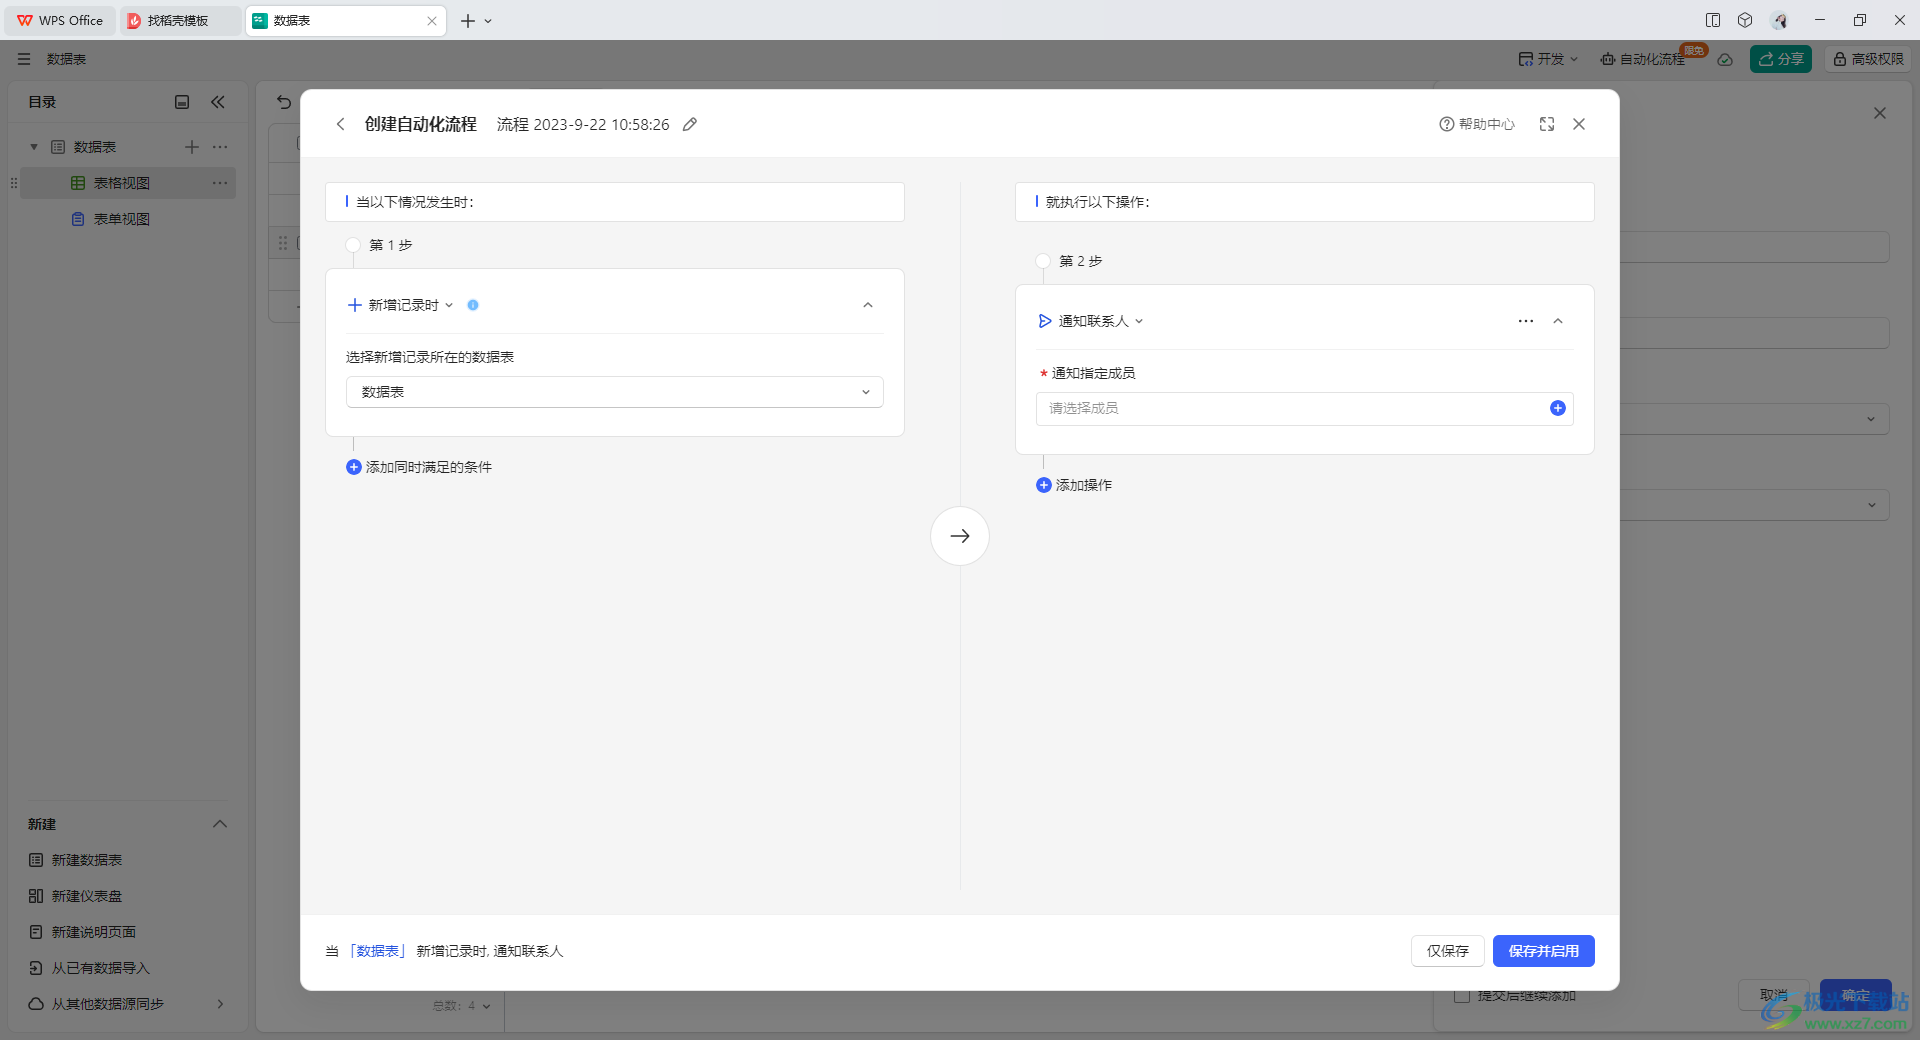Add new view with plus beside 数据表

click(x=192, y=147)
